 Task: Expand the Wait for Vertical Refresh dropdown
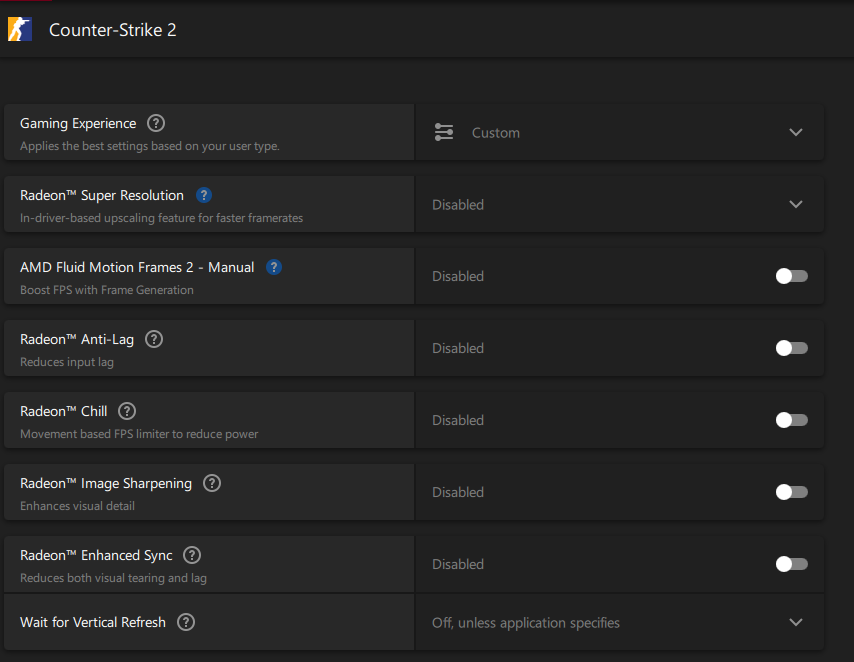[796, 622]
